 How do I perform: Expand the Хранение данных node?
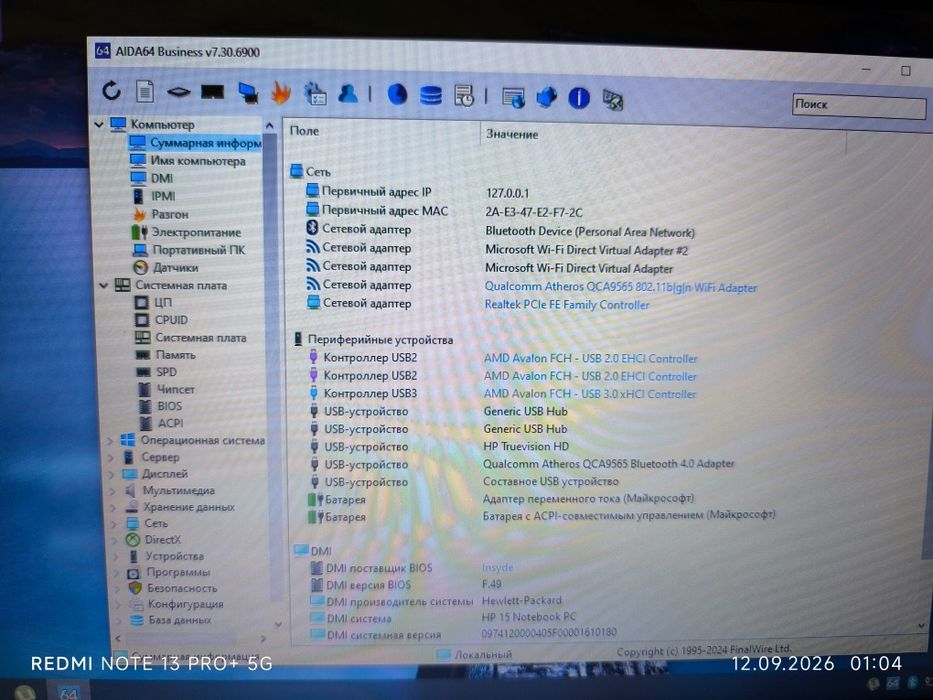[114, 508]
